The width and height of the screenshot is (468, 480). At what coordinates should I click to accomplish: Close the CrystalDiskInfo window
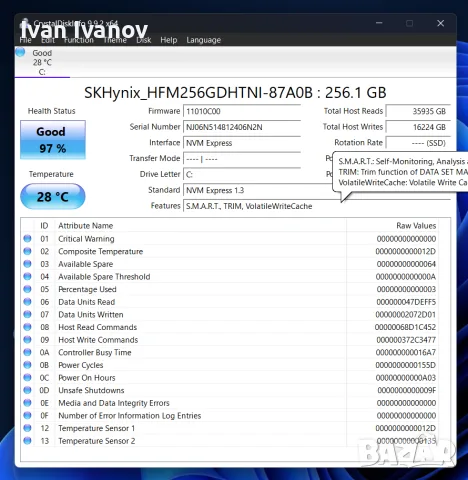pyautogui.click(x=440, y=23)
